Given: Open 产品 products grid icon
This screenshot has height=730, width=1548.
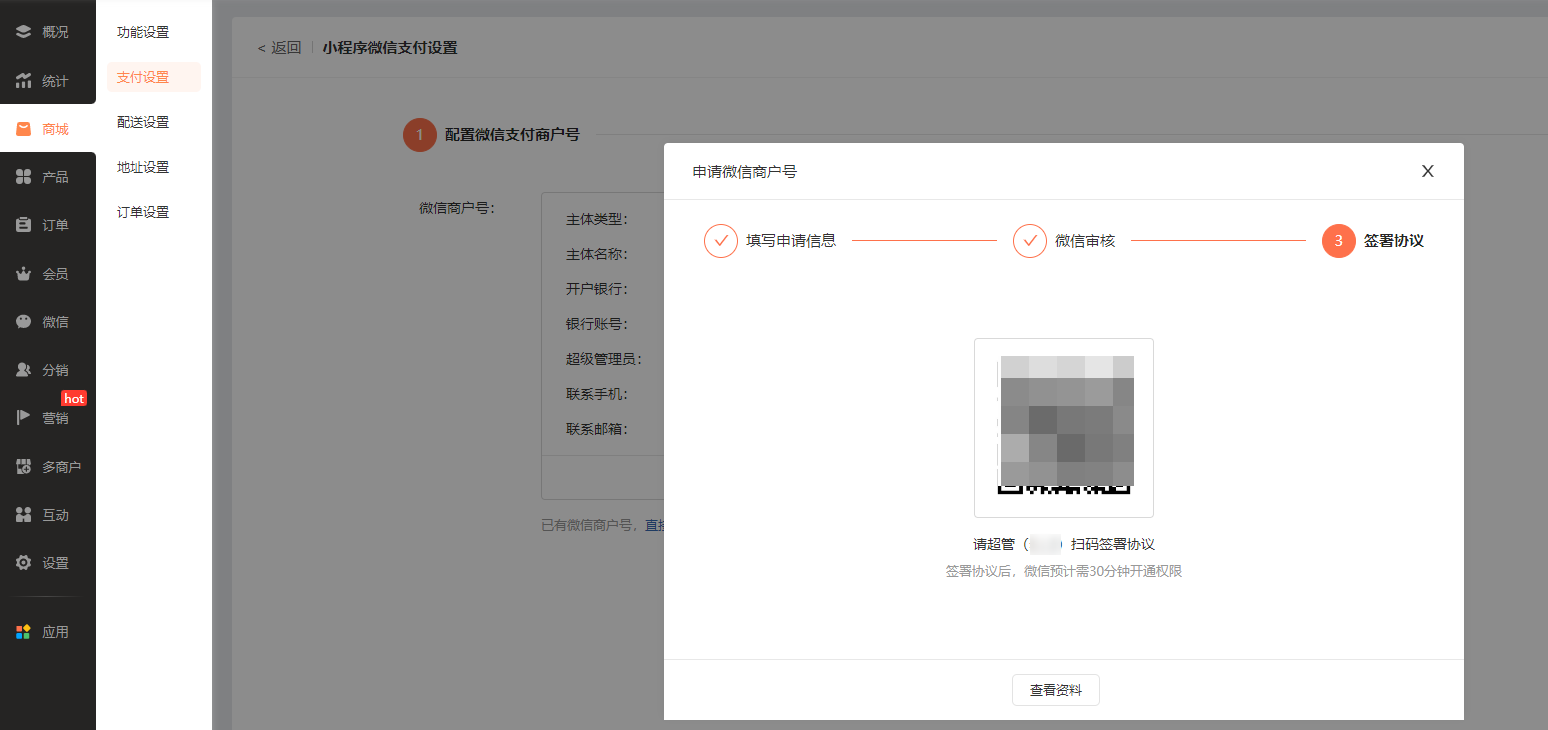Looking at the screenshot, I should point(24,177).
